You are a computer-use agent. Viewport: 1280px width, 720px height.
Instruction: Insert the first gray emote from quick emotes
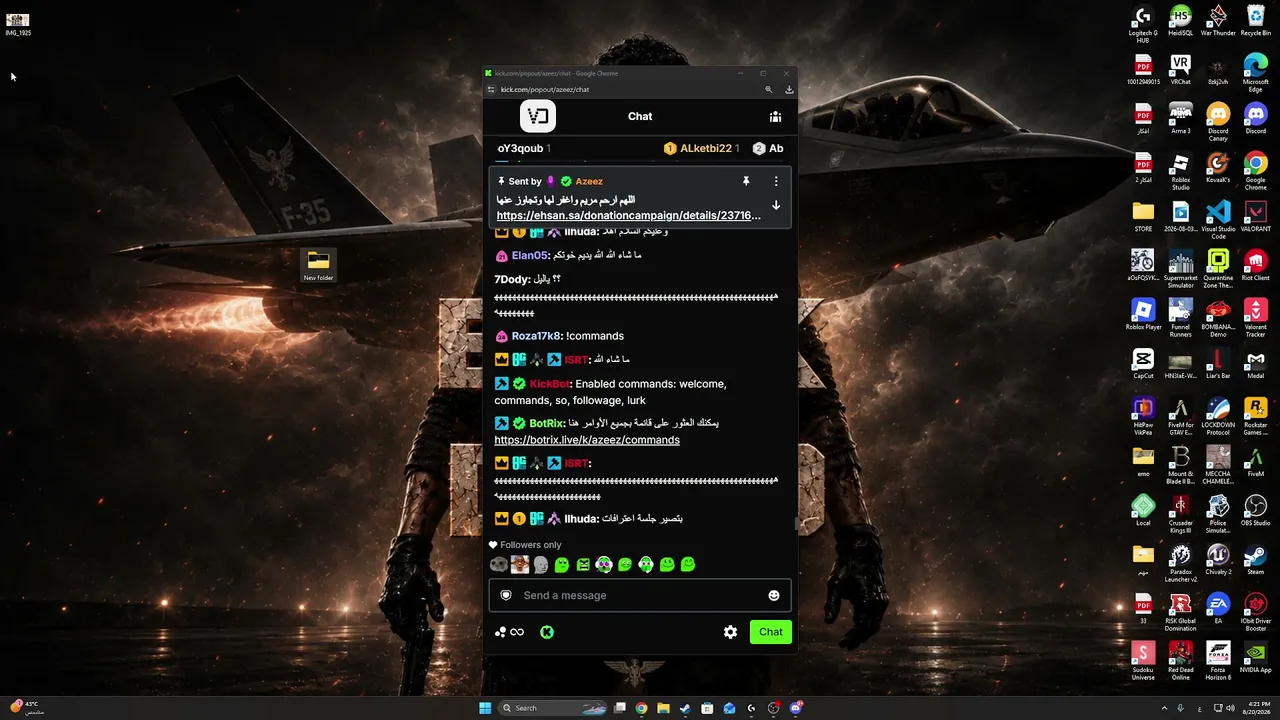coord(499,565)
